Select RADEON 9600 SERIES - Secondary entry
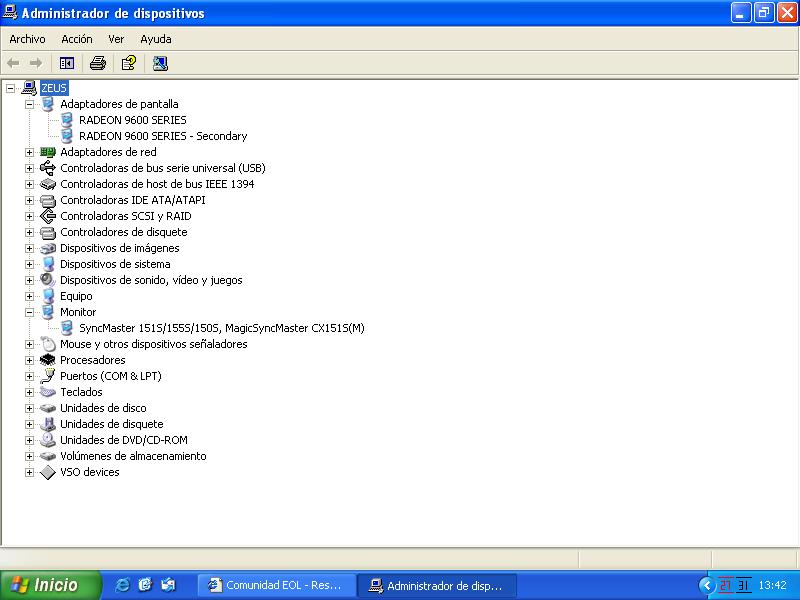The height and width of the screenshot is (600, 800). (x=163, y=136)
